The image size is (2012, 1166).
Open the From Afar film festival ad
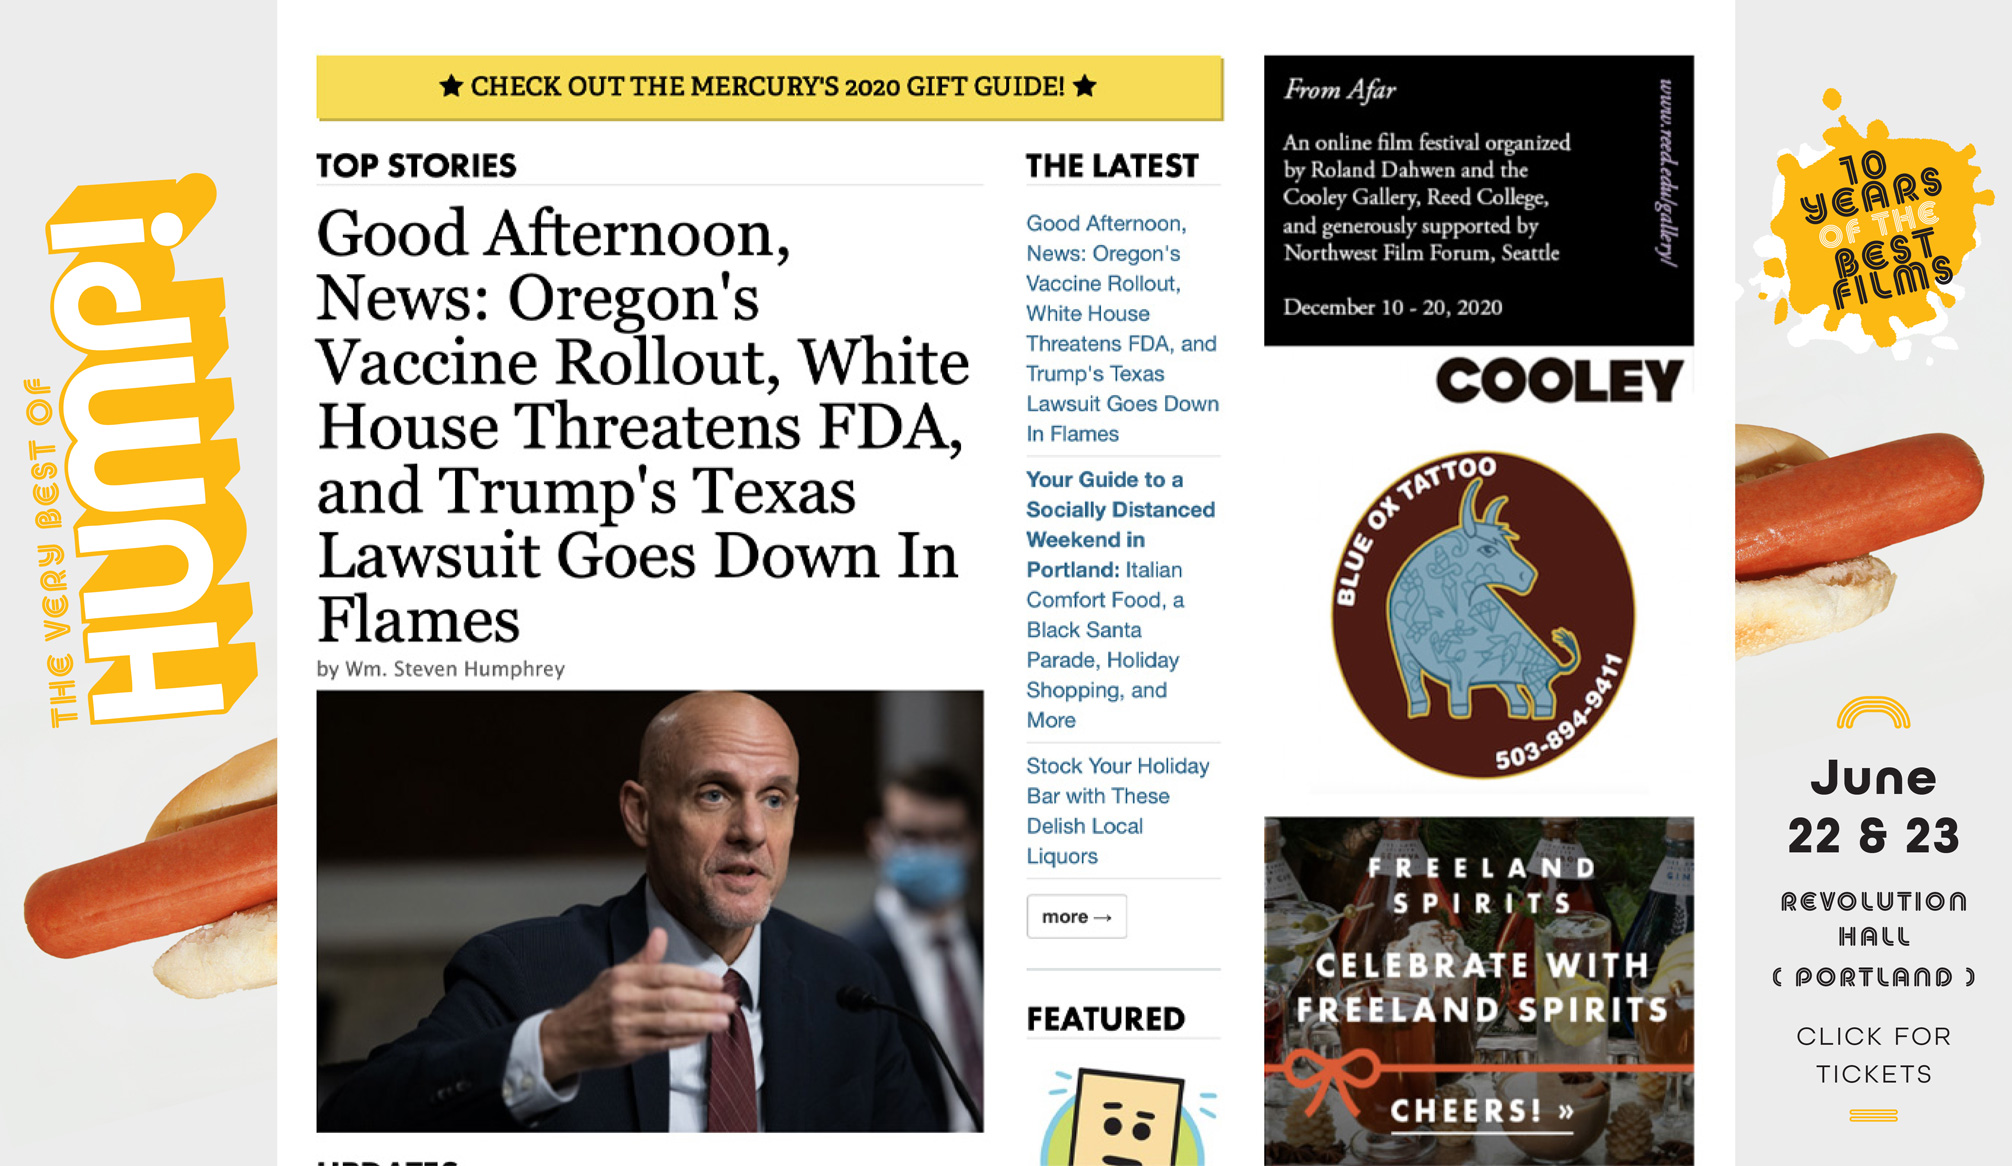pos(1478,201)
